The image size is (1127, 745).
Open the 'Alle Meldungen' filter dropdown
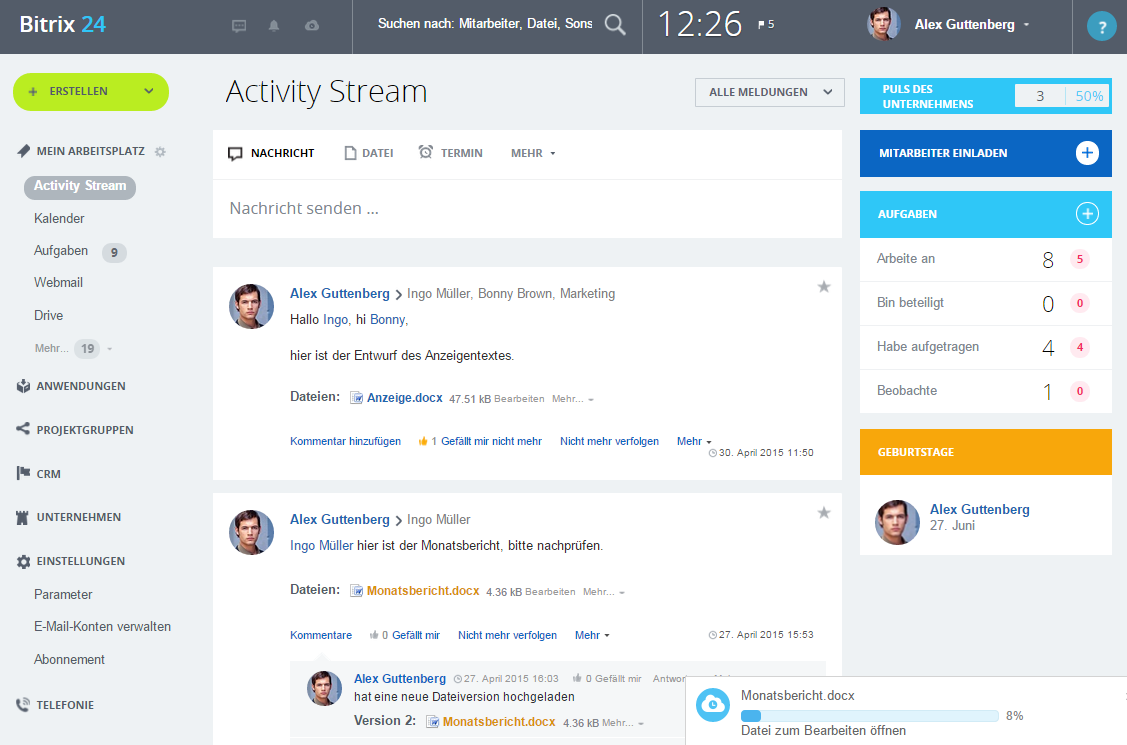(769, 92)
